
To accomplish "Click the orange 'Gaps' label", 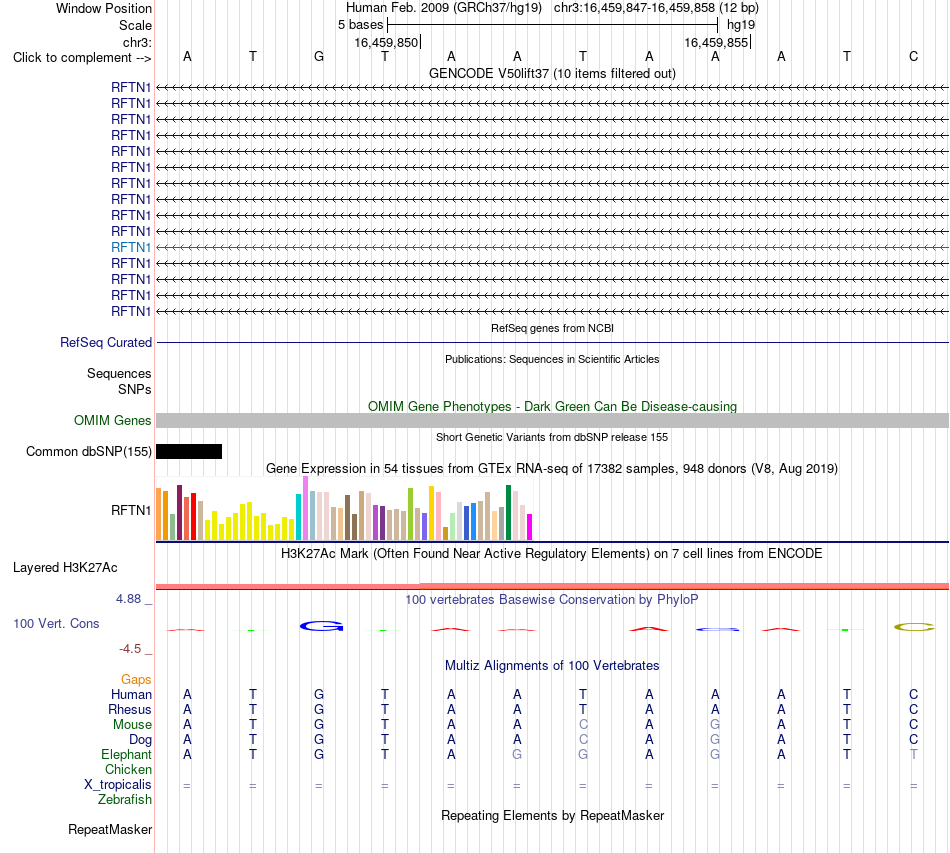I will click(x=136, y=680).
